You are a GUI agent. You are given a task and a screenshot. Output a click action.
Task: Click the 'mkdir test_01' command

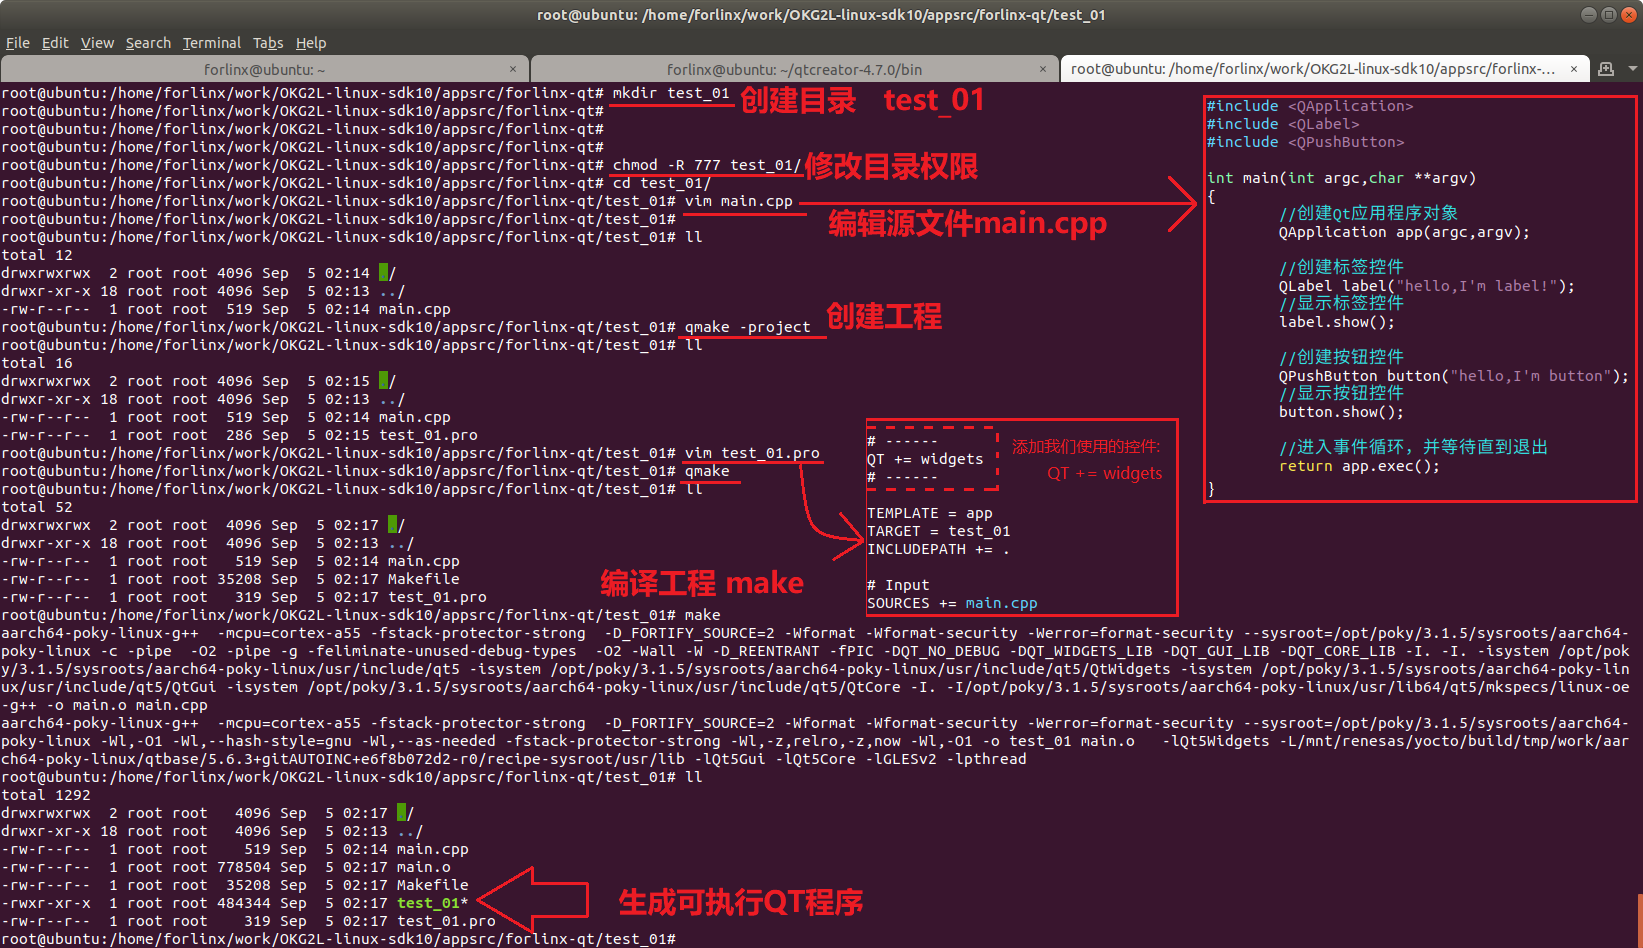pos(671,93)
